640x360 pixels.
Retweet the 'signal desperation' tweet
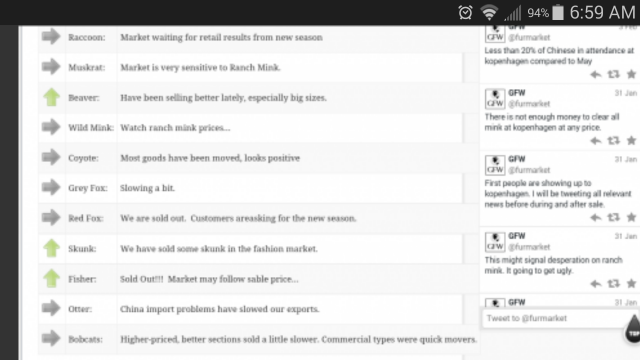pyautogui.click(x=613, y=284)
